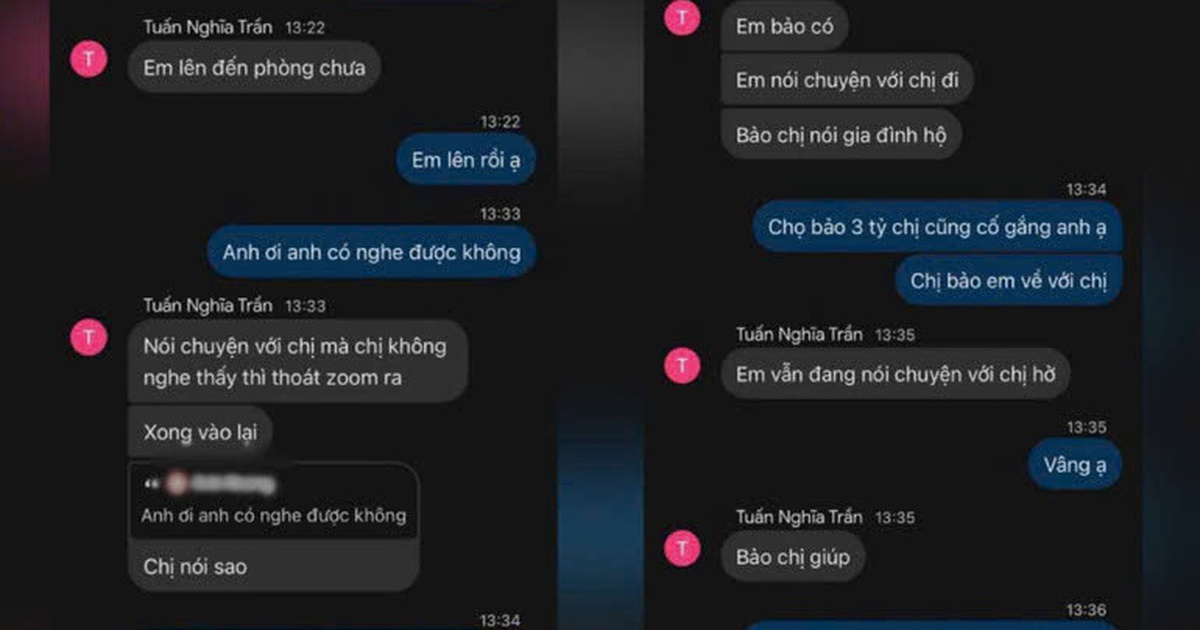Click the 'Chị bảo em về với chị' message
The image size is (1200, 630).
1009,281
